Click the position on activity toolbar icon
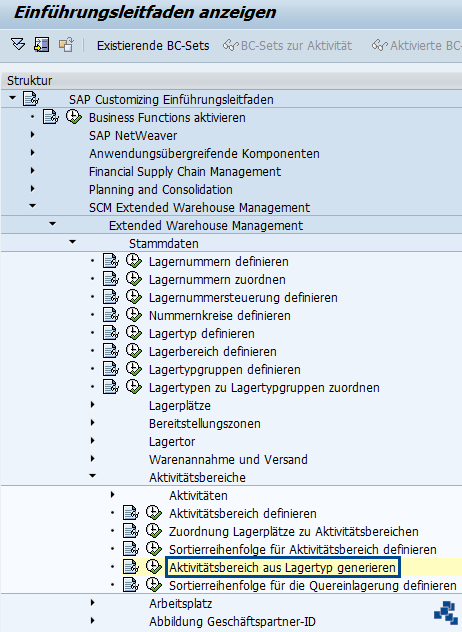Image resolution: width=462 pixels, height=632 pixels. click(x=42, y=44)
